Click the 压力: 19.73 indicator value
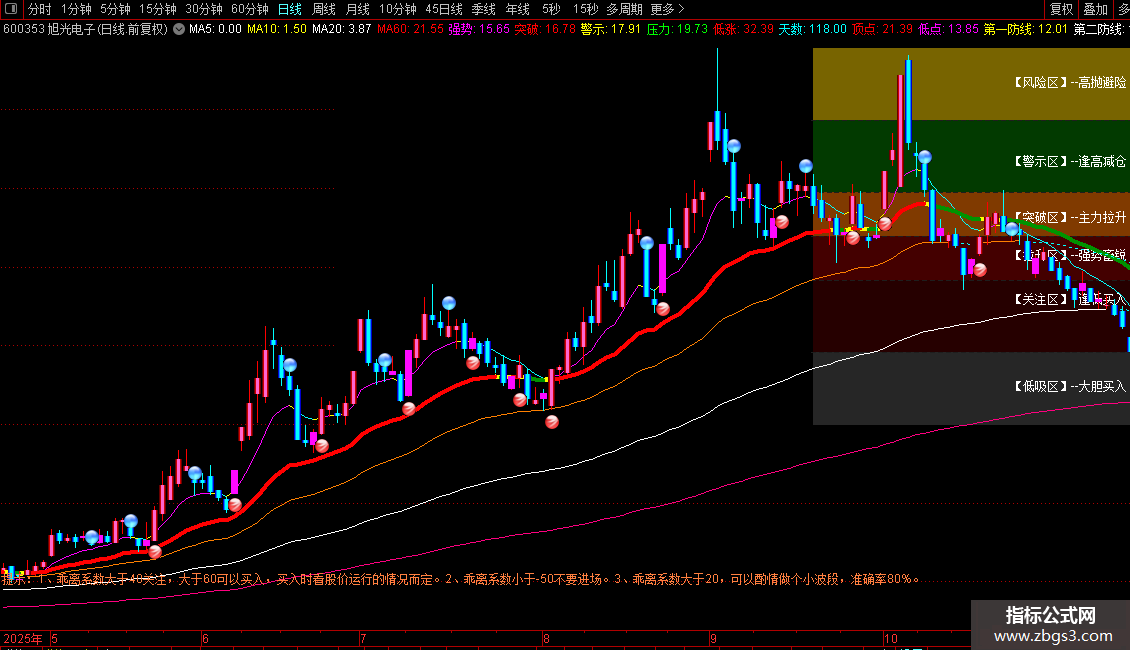The height and width of the screenshot is (650, 1130). (677, 30)
